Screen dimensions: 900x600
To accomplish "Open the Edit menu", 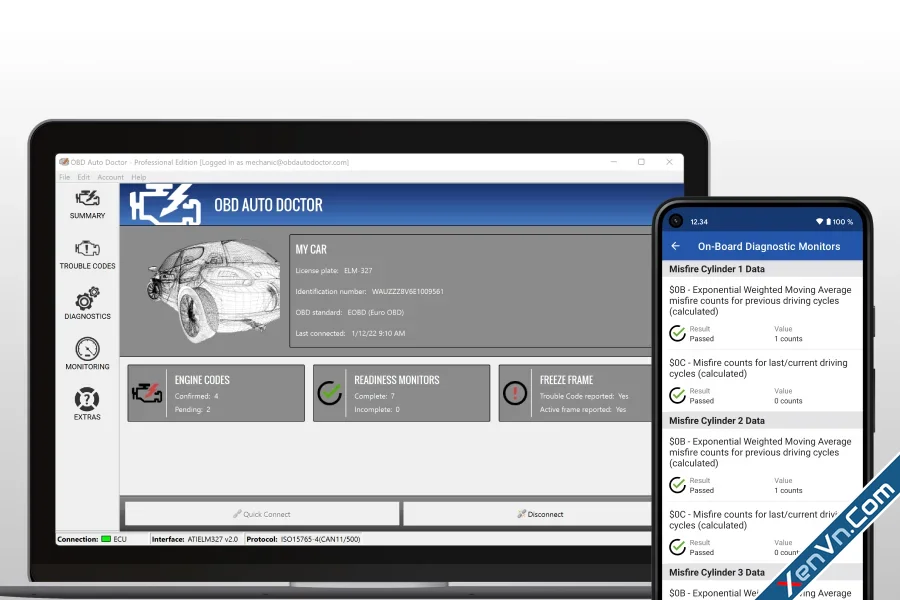I will tap(84, 177).
